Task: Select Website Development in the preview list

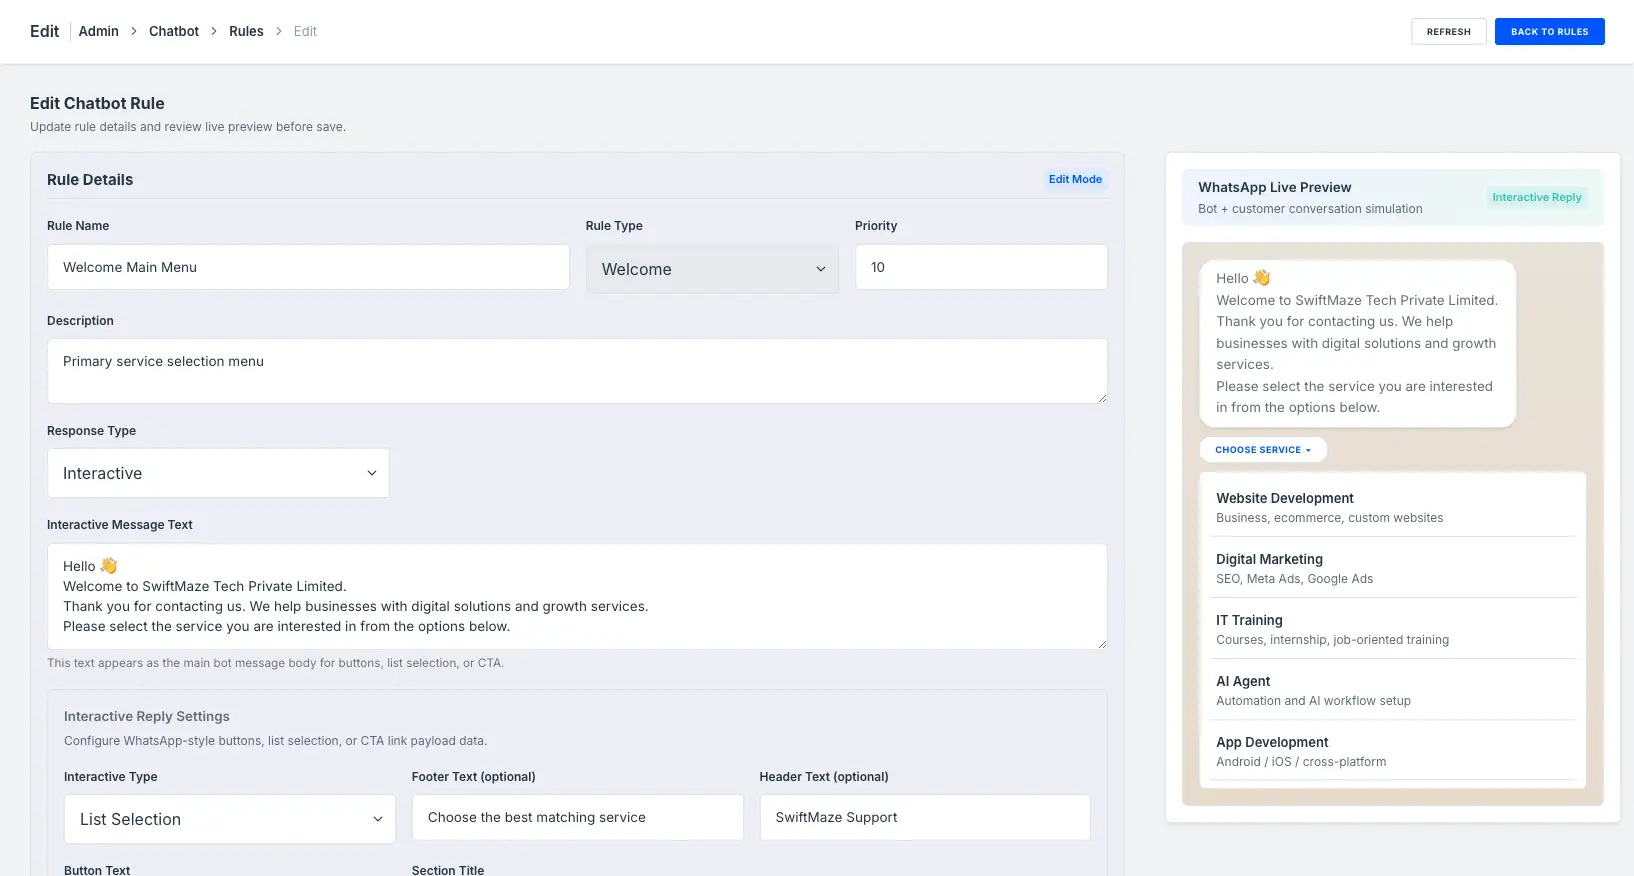Action: click(x=1392, y=507)
